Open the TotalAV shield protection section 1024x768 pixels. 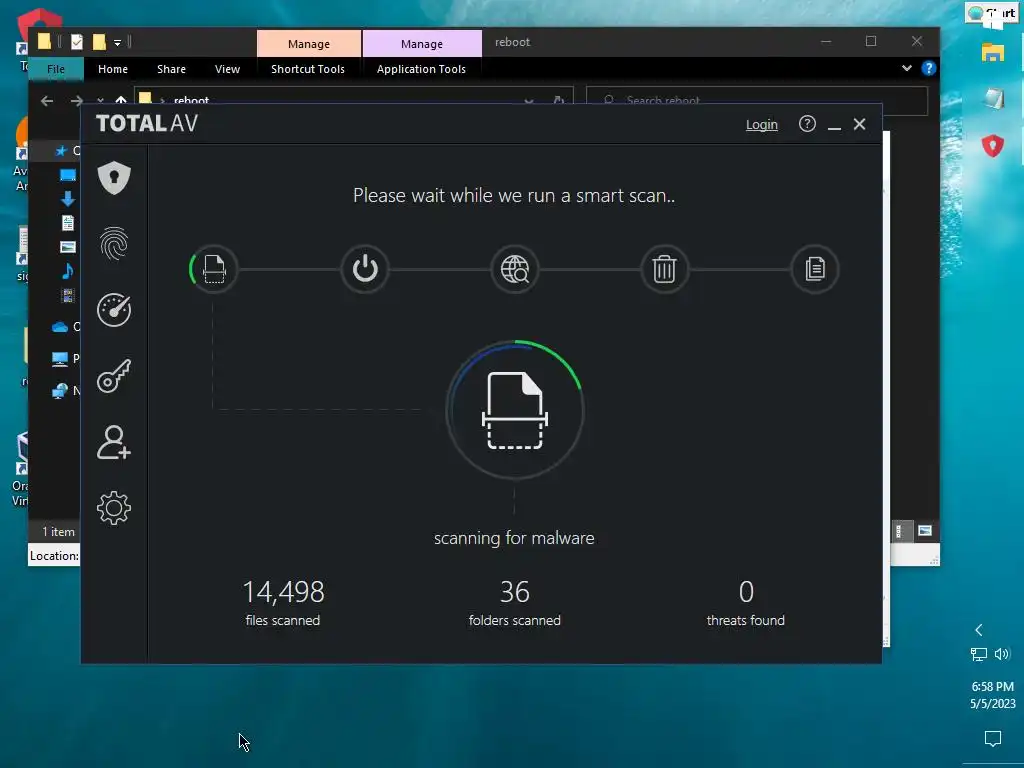point(114,178)
